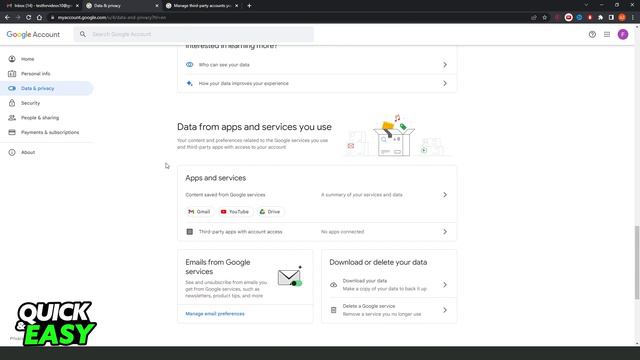The width and height of the screenshot is (640, 360).
Task: Click the About info icon
Action: click(12, 152)
